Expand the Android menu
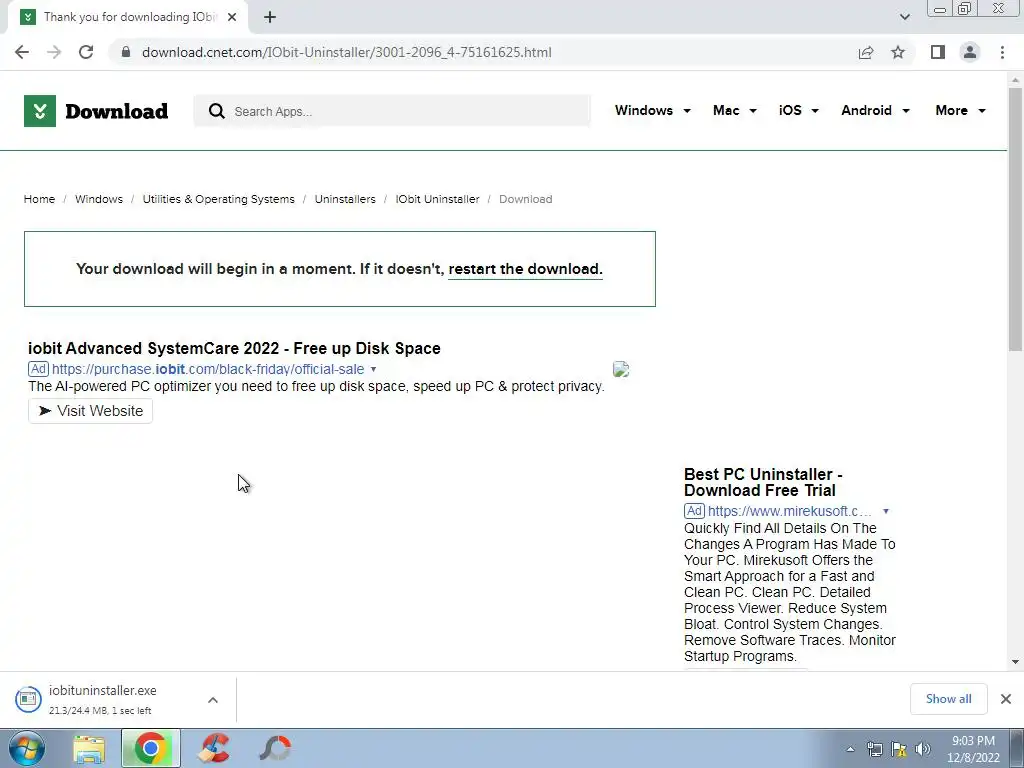This screenshot has height=768, width=1024. [x=875, y=110]
